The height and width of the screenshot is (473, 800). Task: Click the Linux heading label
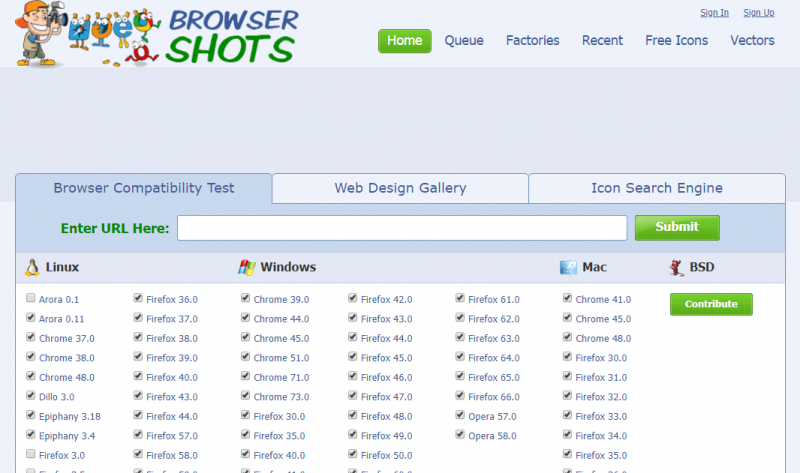(62, 267)
